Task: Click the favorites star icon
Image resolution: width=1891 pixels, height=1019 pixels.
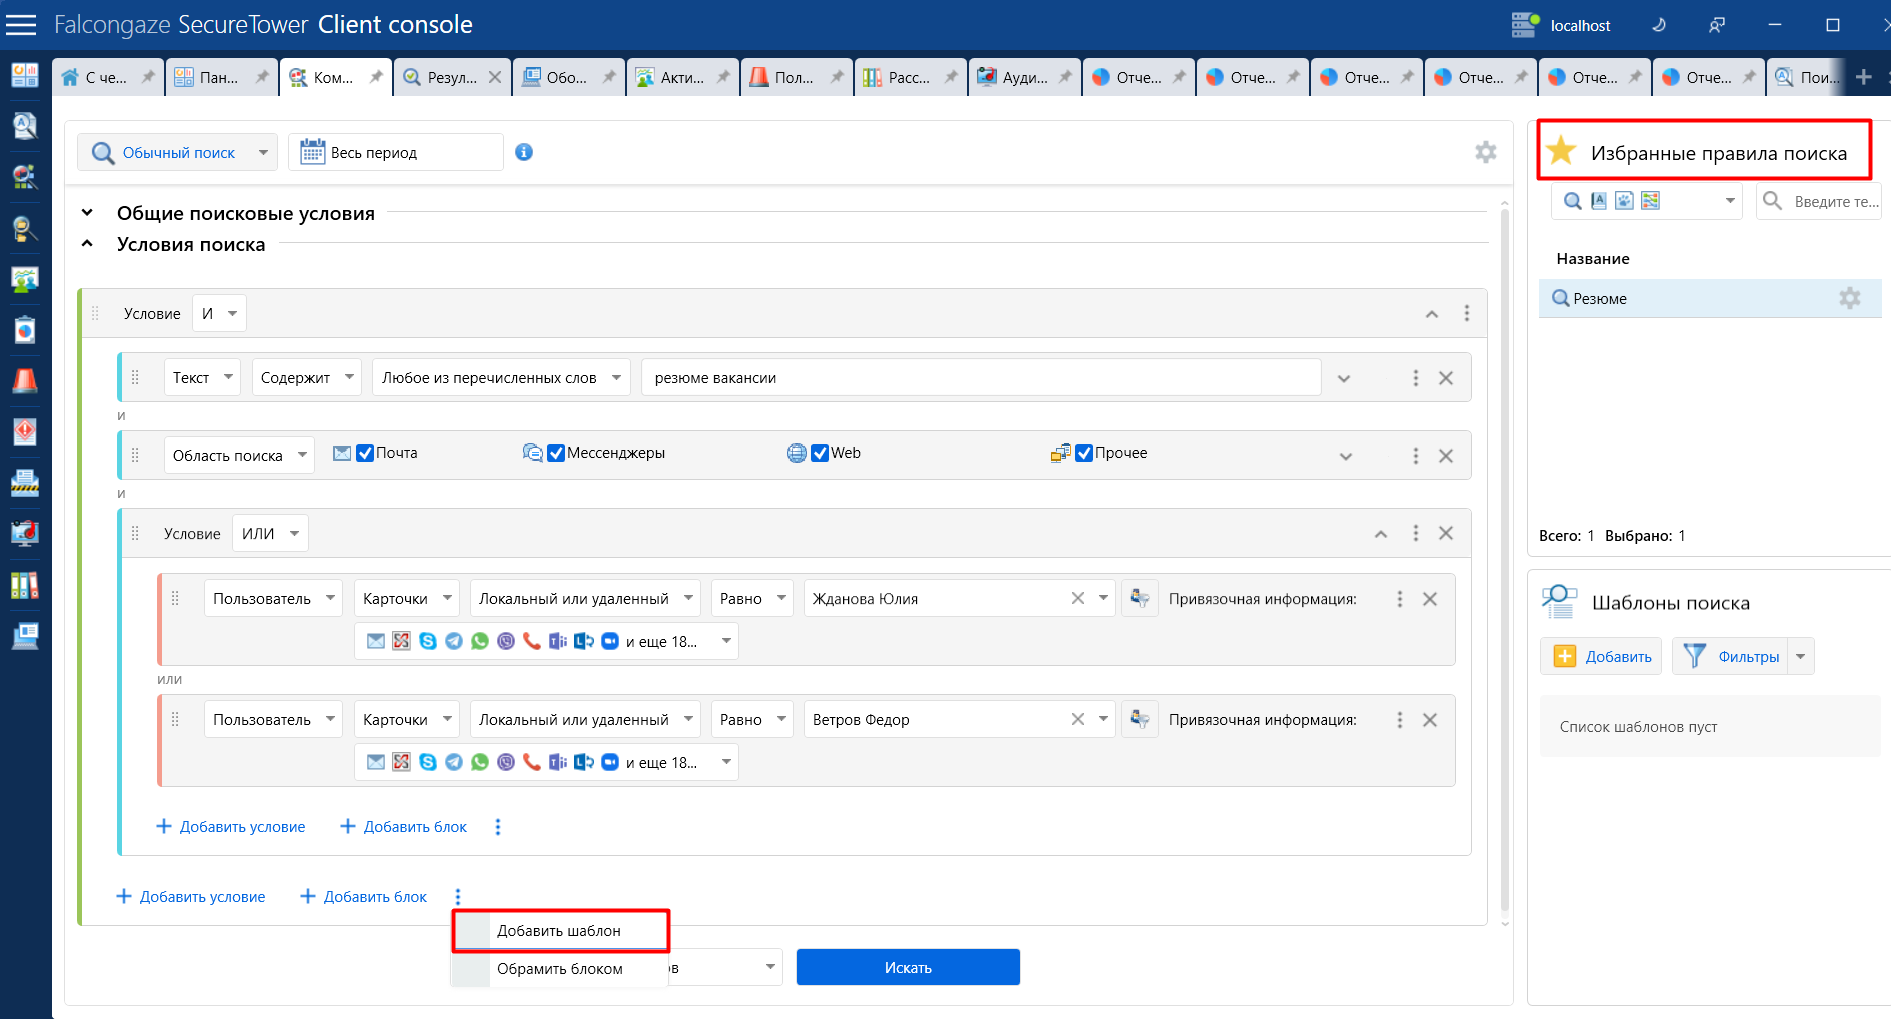Action: pos(1561,152)
